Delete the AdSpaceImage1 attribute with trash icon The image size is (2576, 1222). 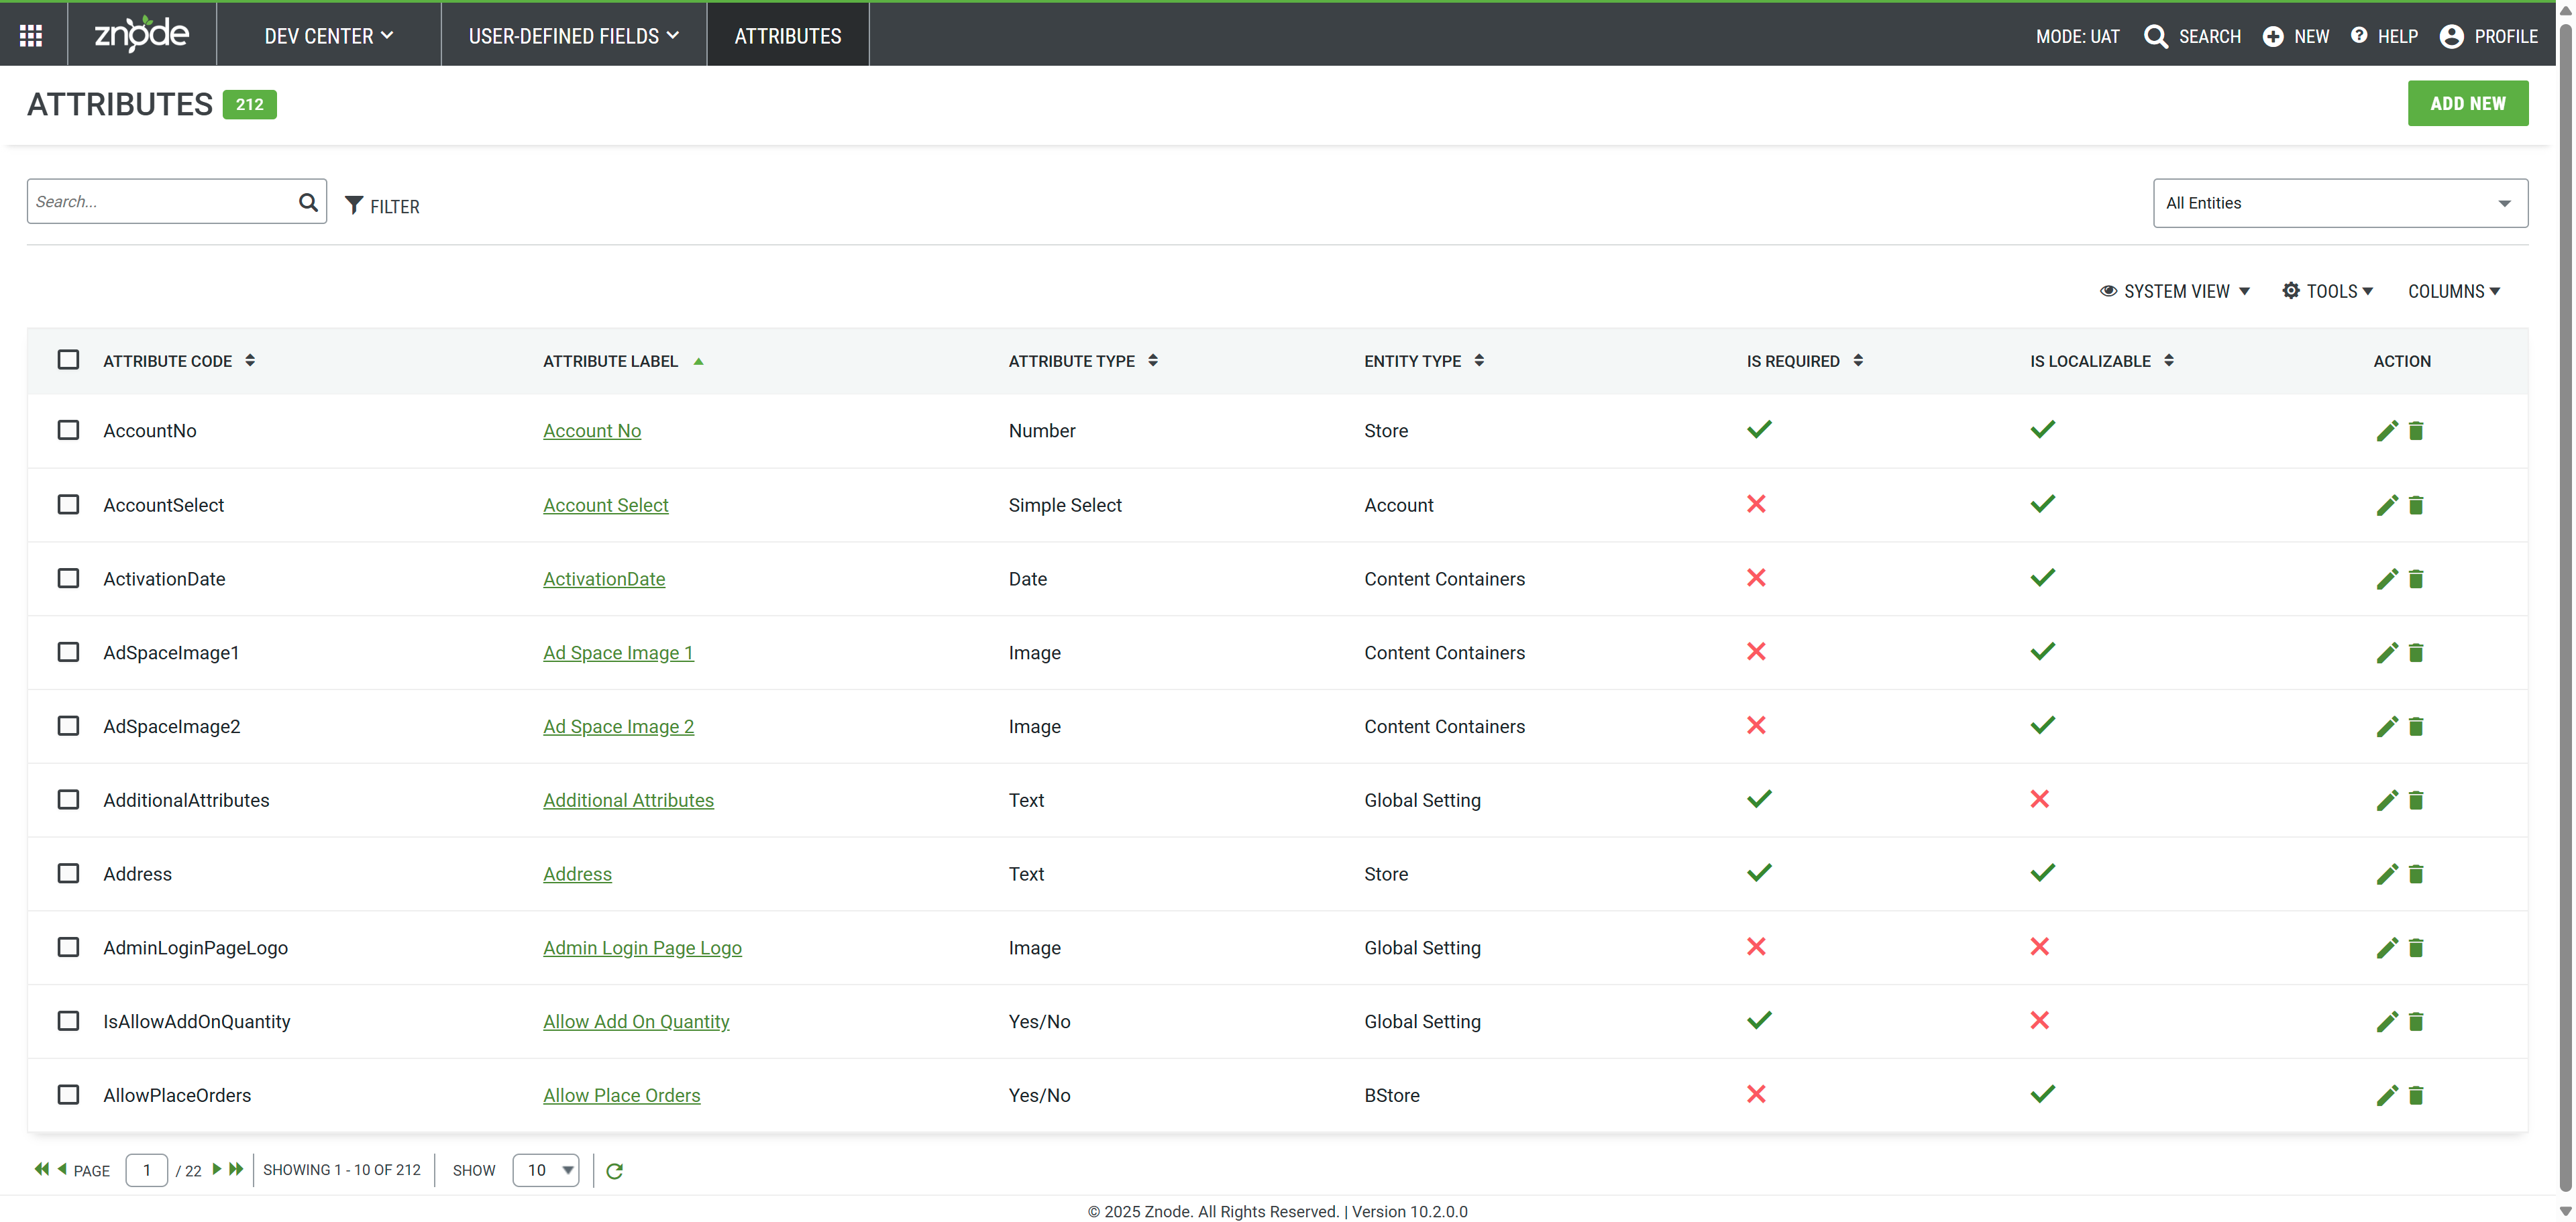click(x=2415, y=653)
